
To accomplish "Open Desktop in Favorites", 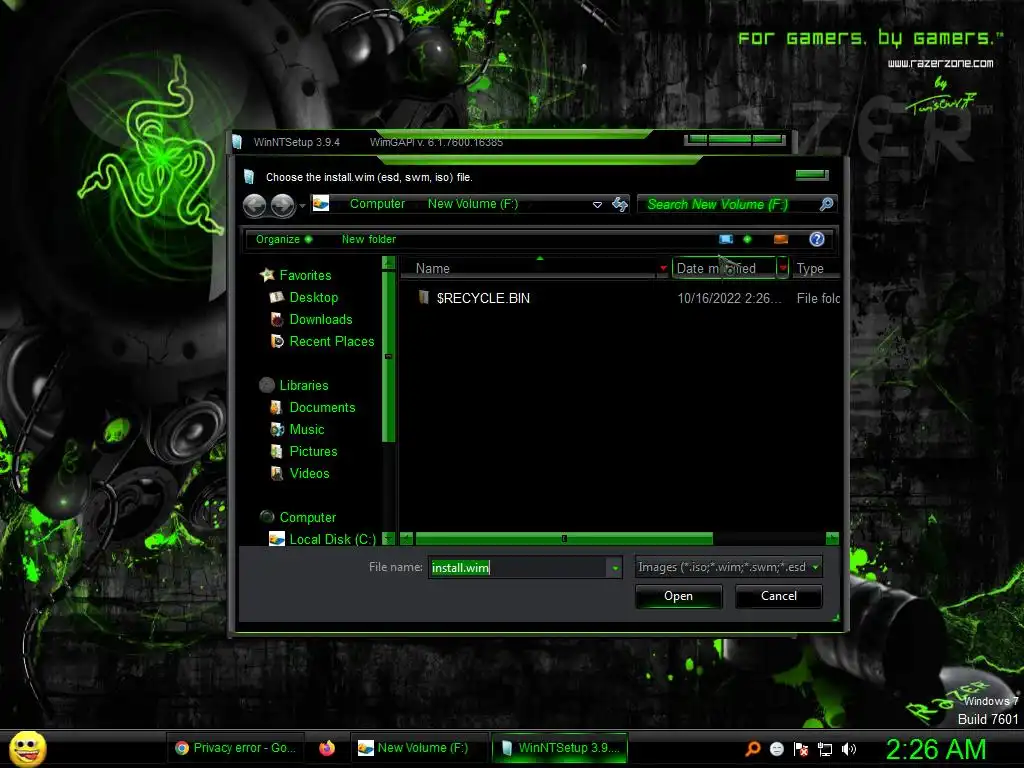I will tap(313, 297).
